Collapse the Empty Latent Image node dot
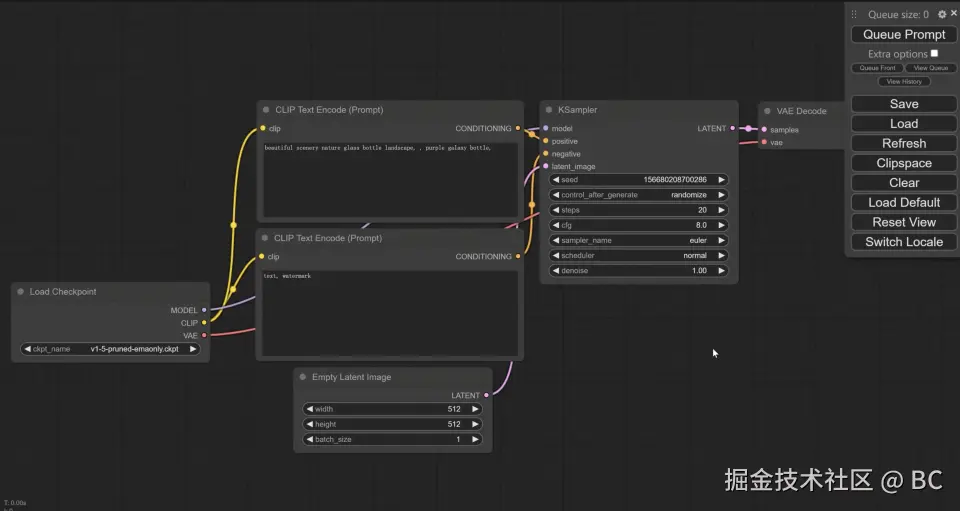Screen dimensions: 960x511 tap(302, 377)
